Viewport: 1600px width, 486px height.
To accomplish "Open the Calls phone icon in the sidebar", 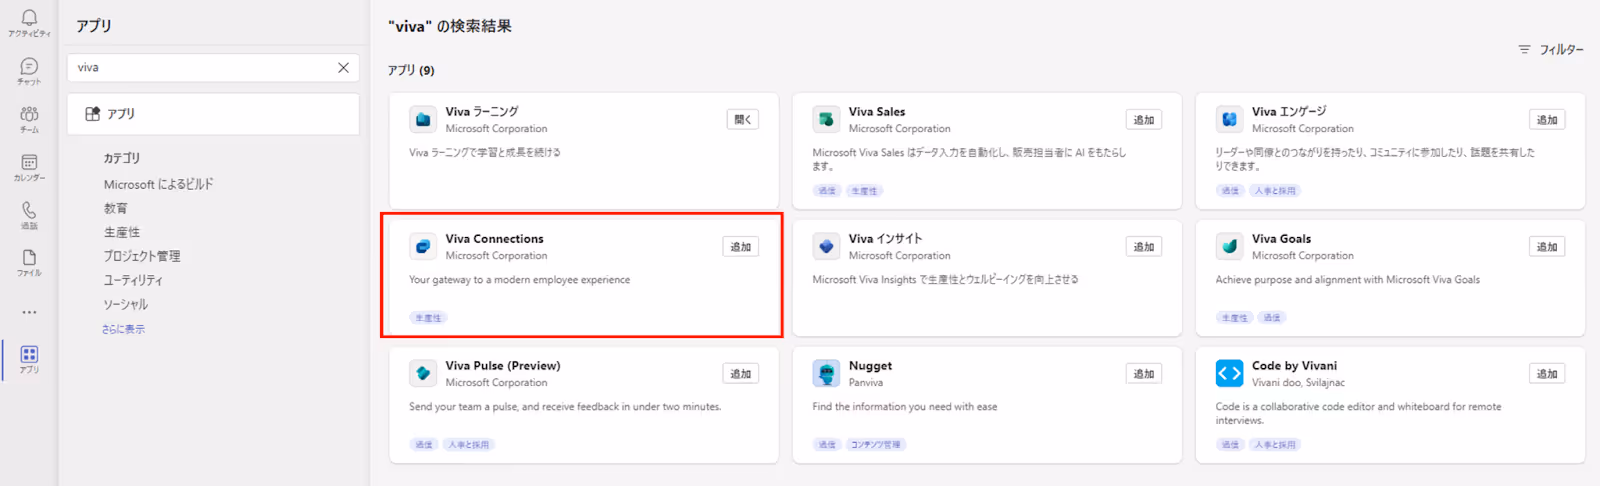I will pos(29,210).
